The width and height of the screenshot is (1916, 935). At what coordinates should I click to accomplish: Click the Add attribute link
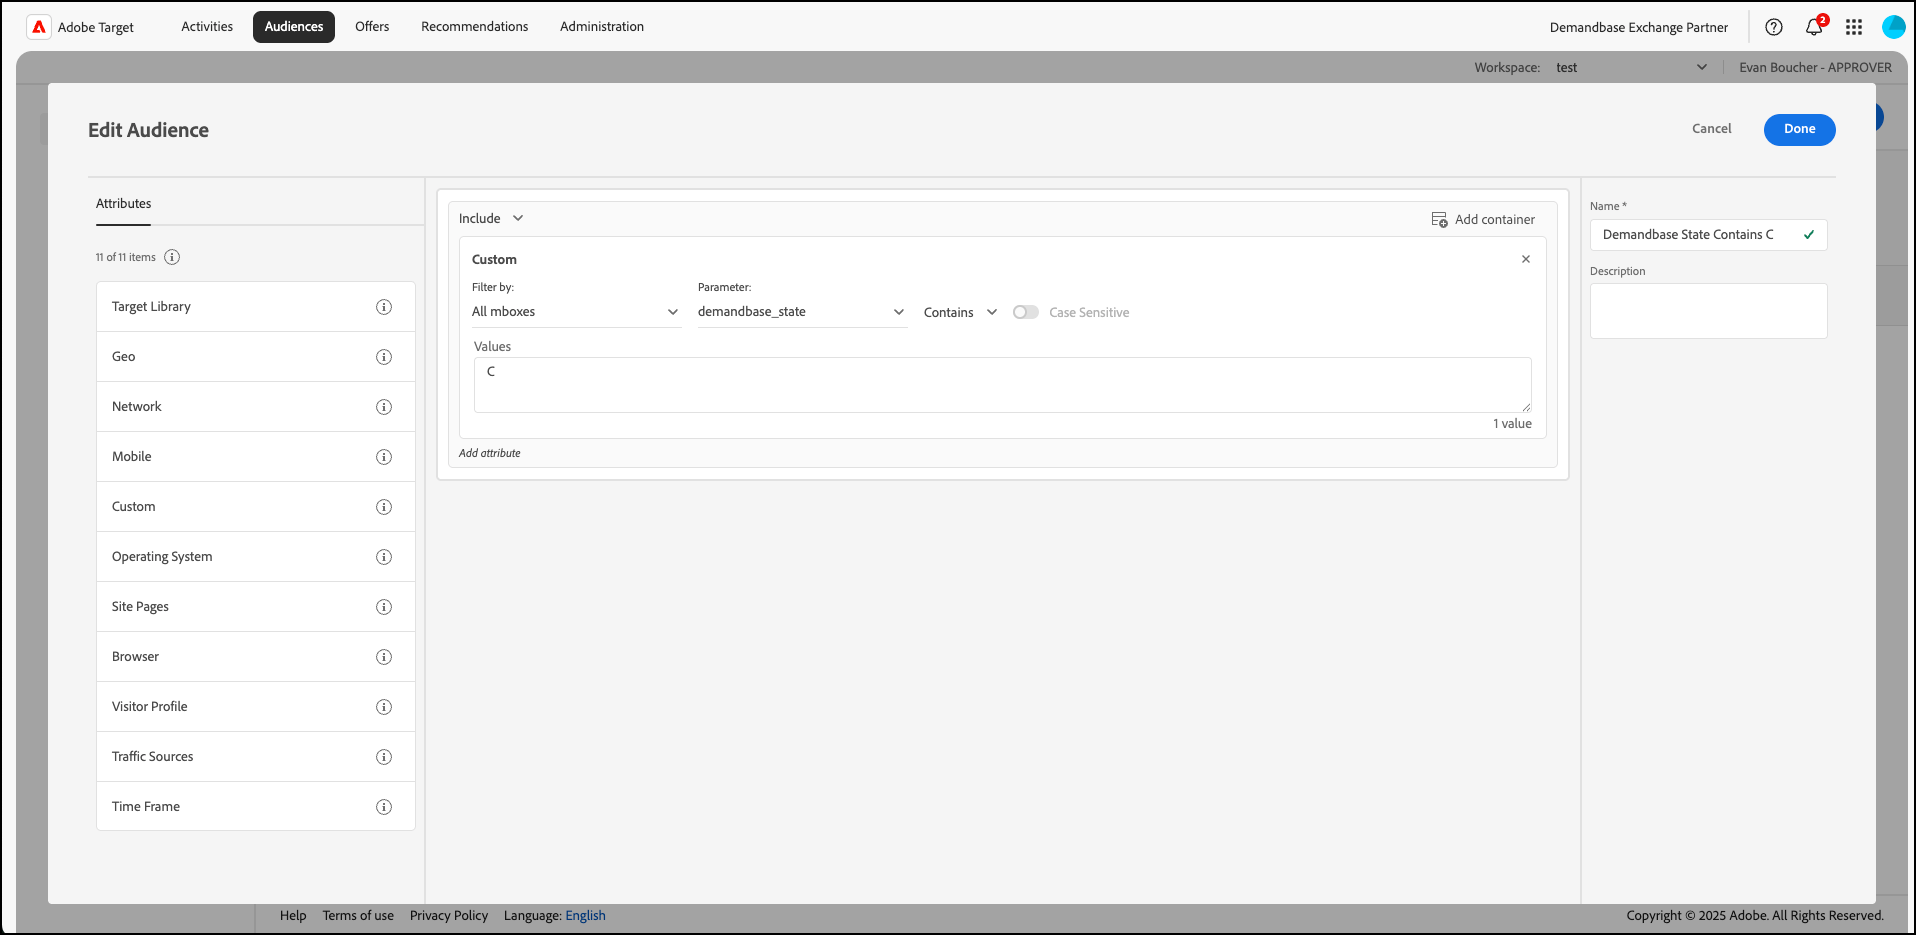[490, 453]
